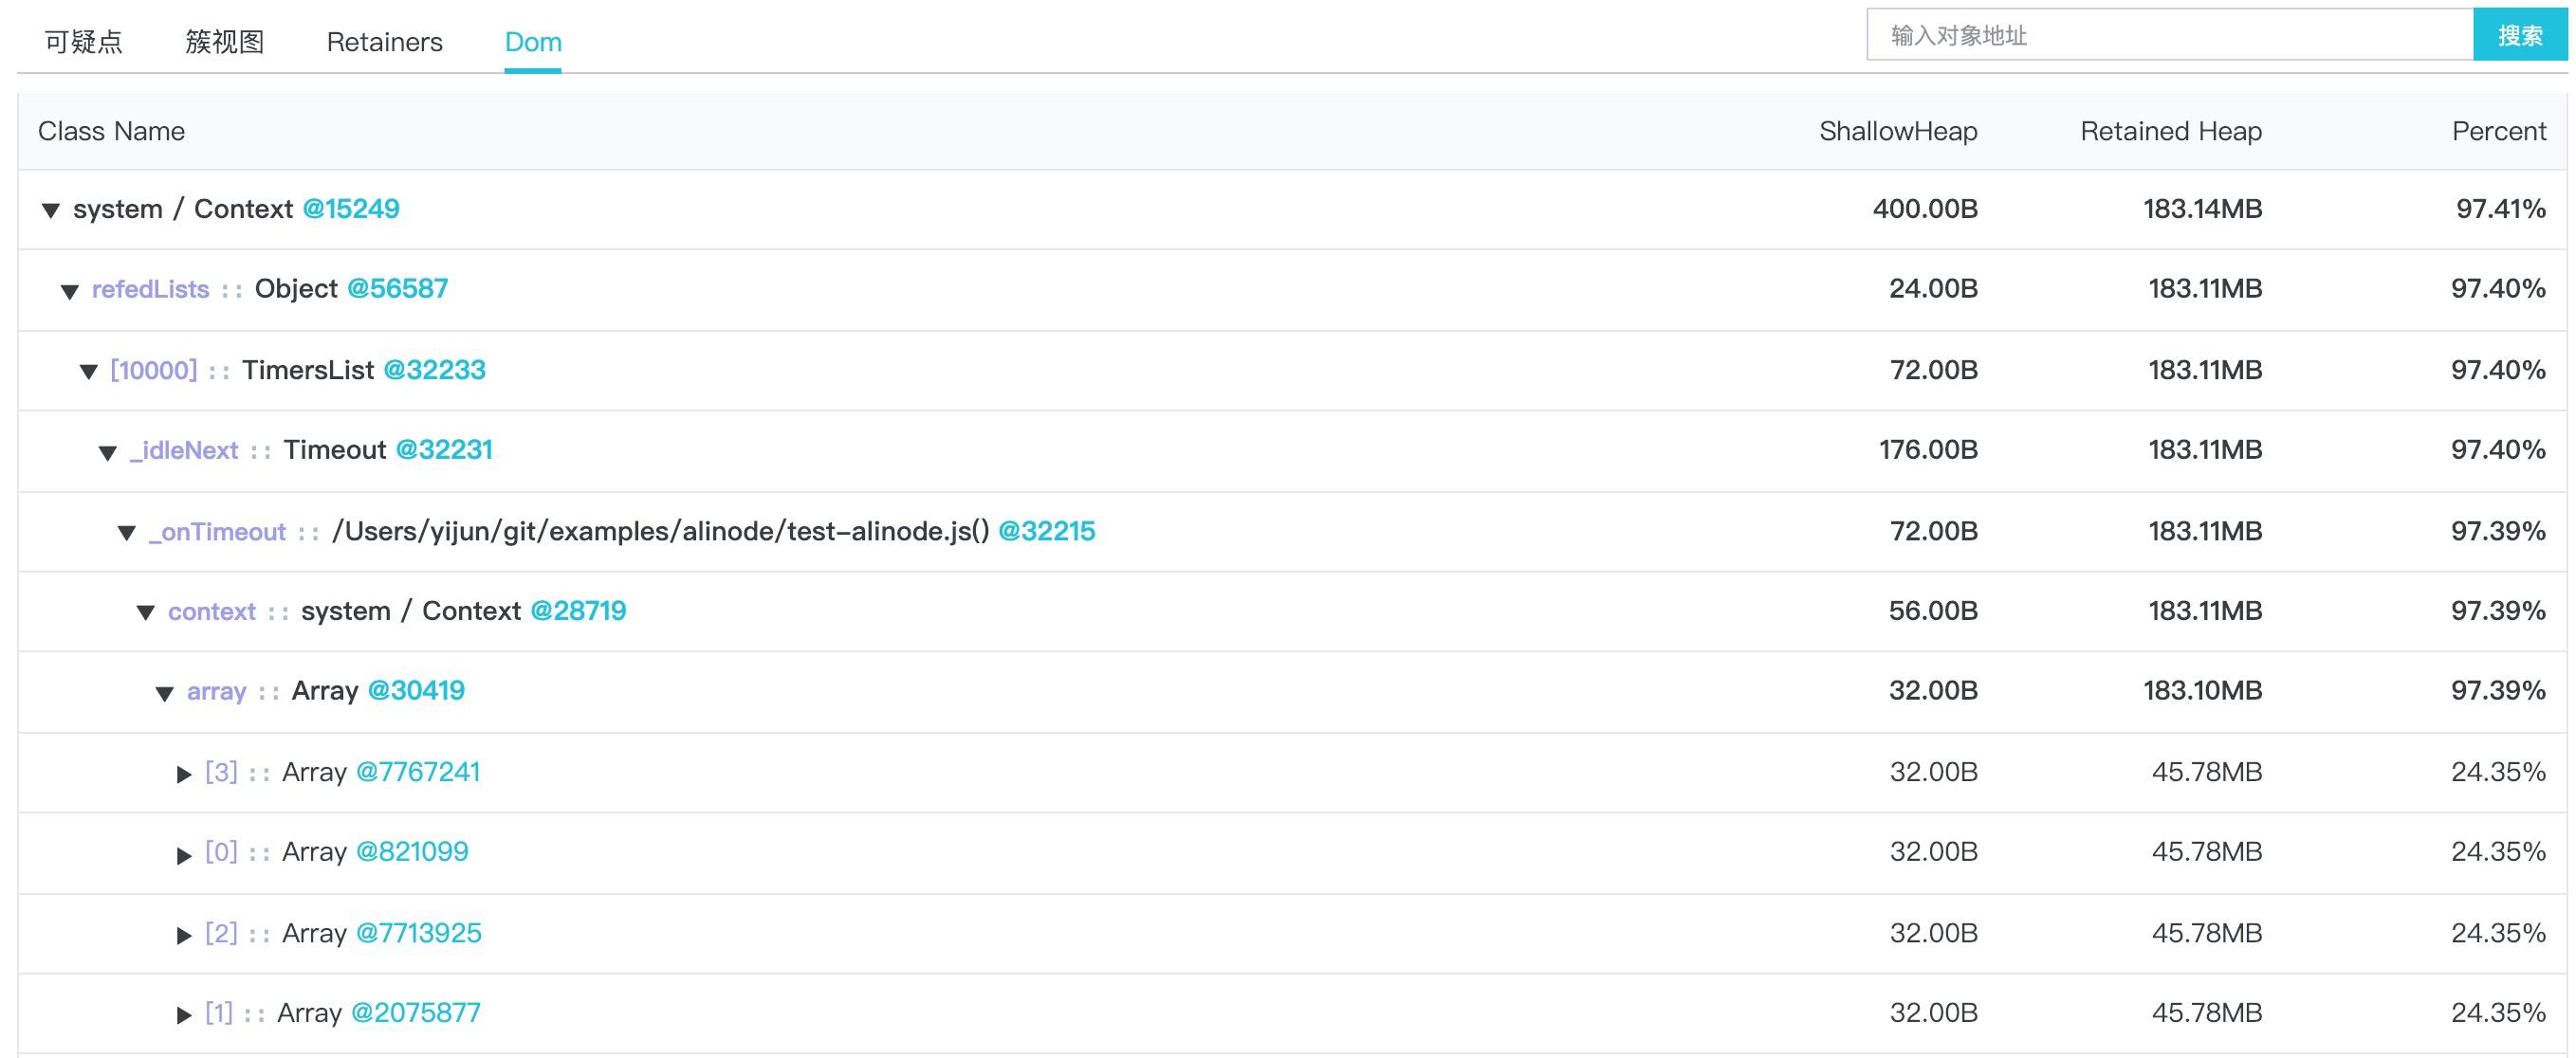Expand the Array @821099 node
This screenshot has height=1058, width=2576.
click(x=184, y=853)
